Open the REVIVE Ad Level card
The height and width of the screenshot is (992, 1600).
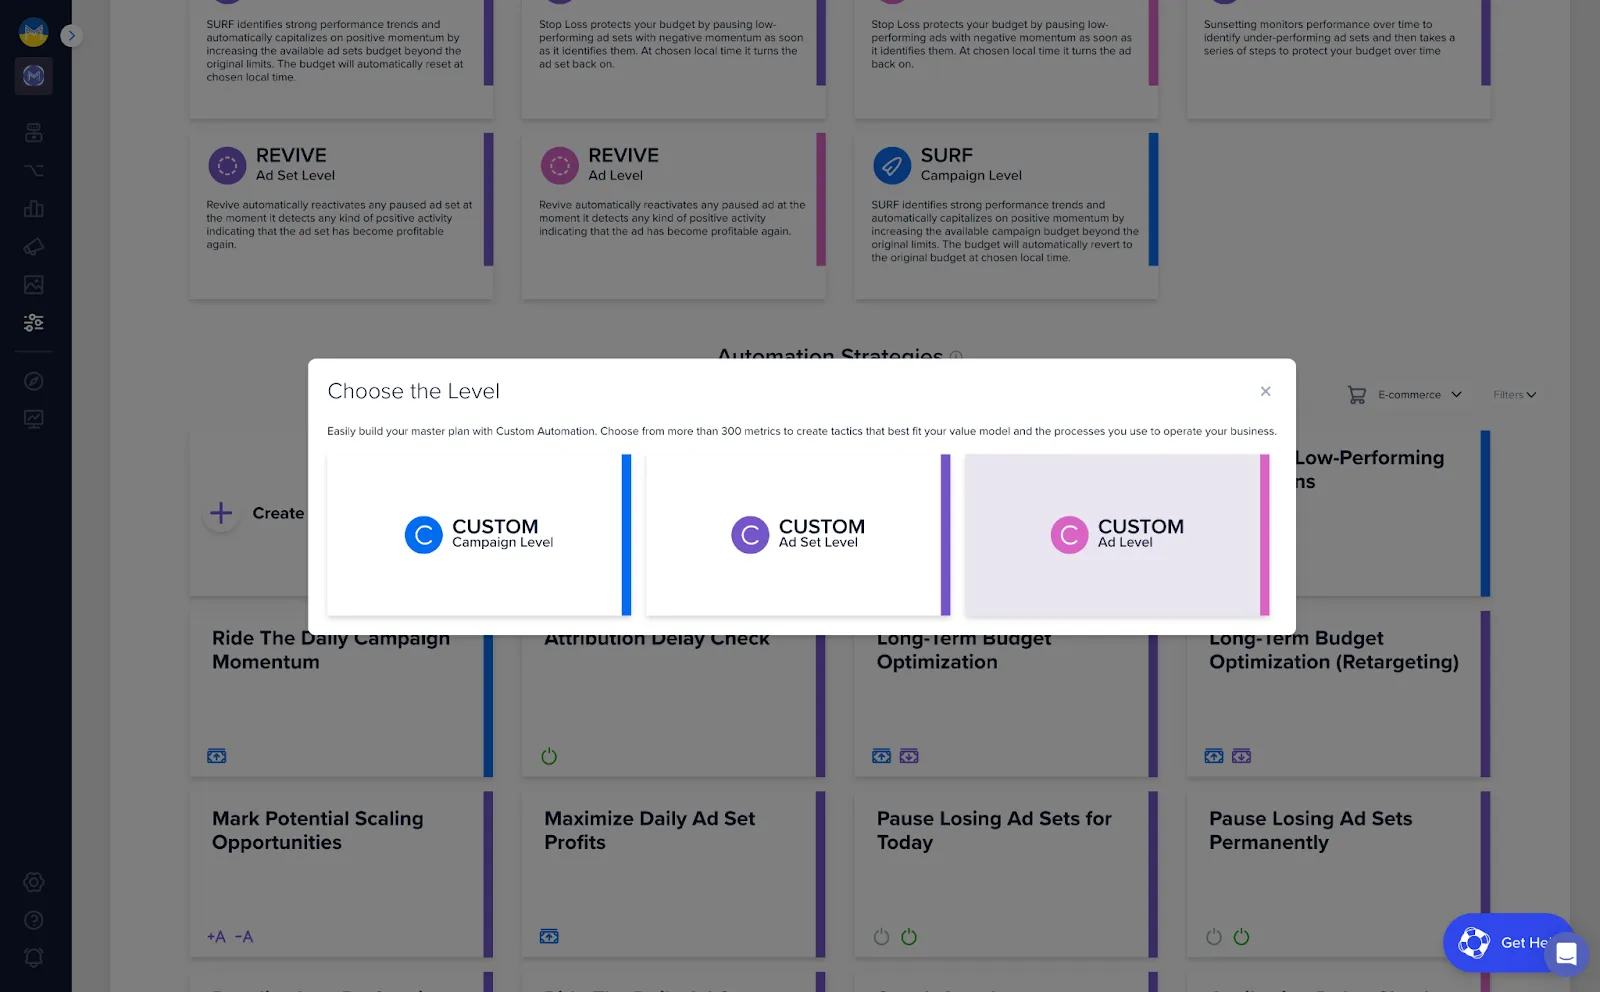673,215
